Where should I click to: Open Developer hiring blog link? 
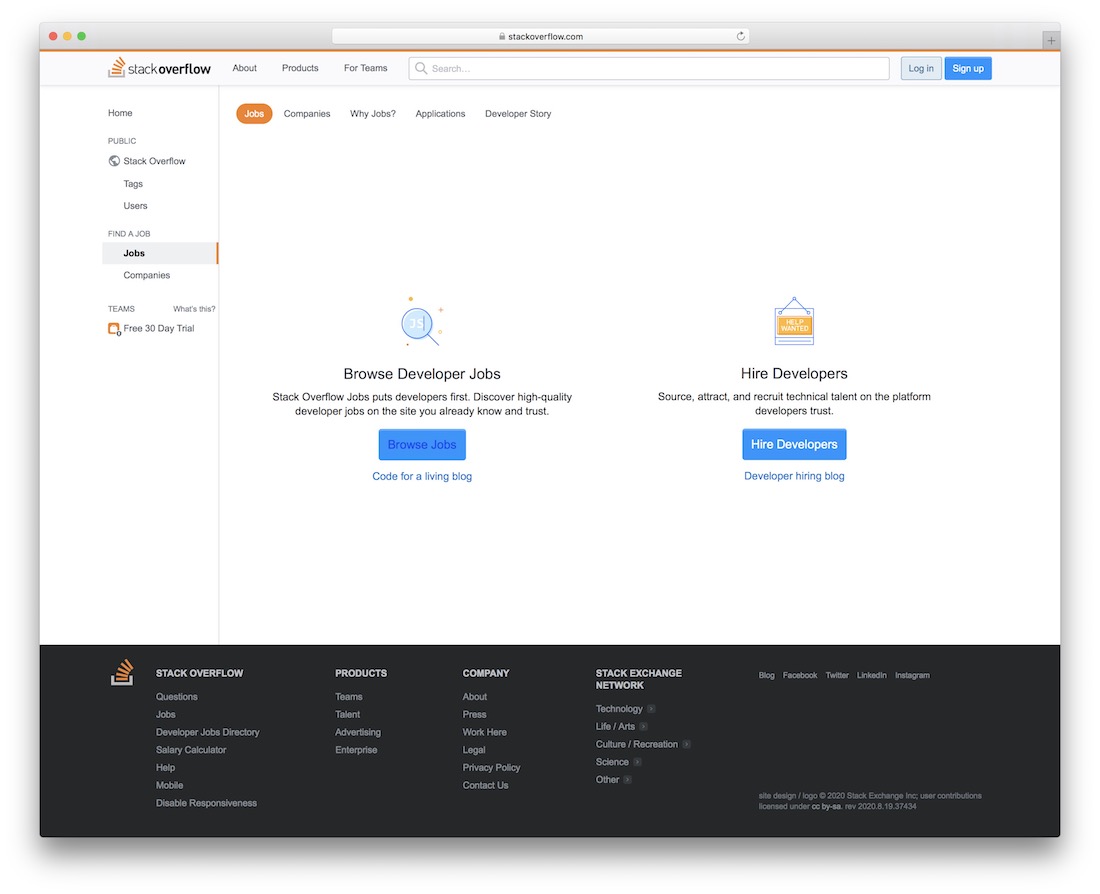(x=794, y=476)
